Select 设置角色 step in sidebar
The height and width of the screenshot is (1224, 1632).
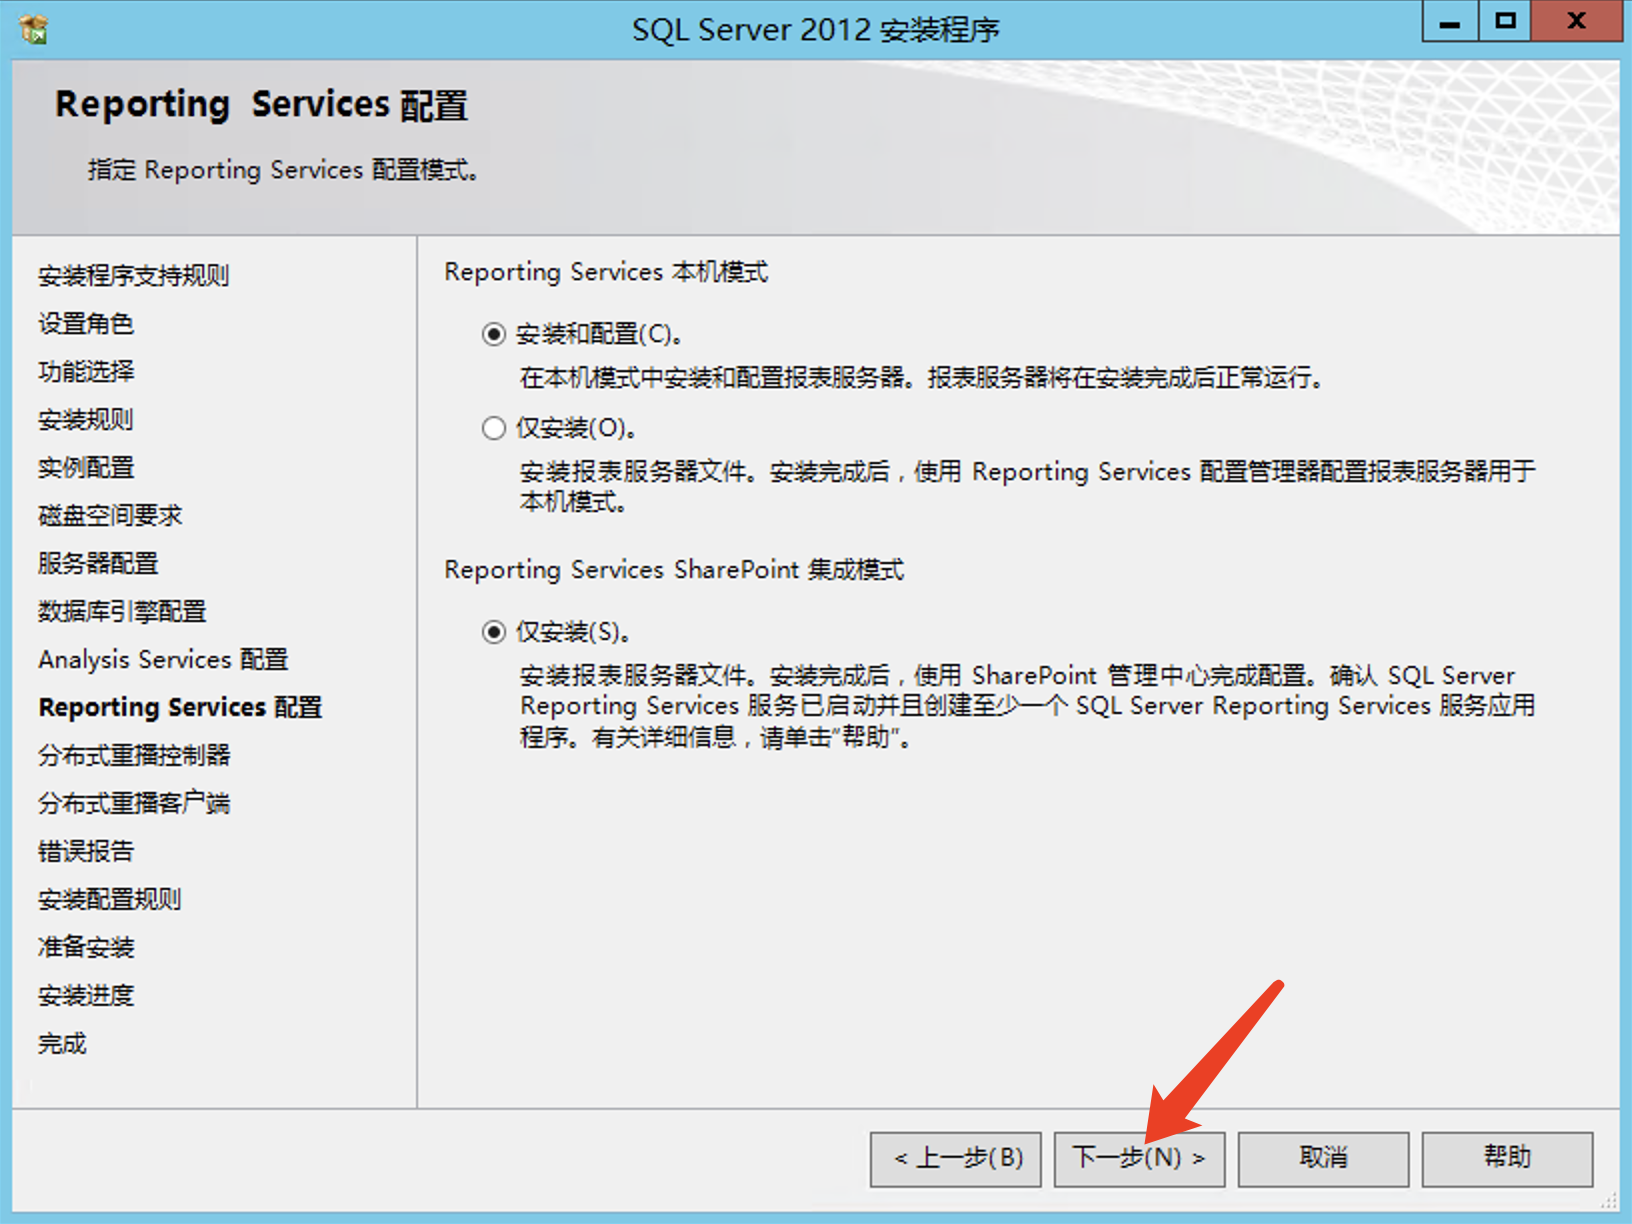coord(86,324)
